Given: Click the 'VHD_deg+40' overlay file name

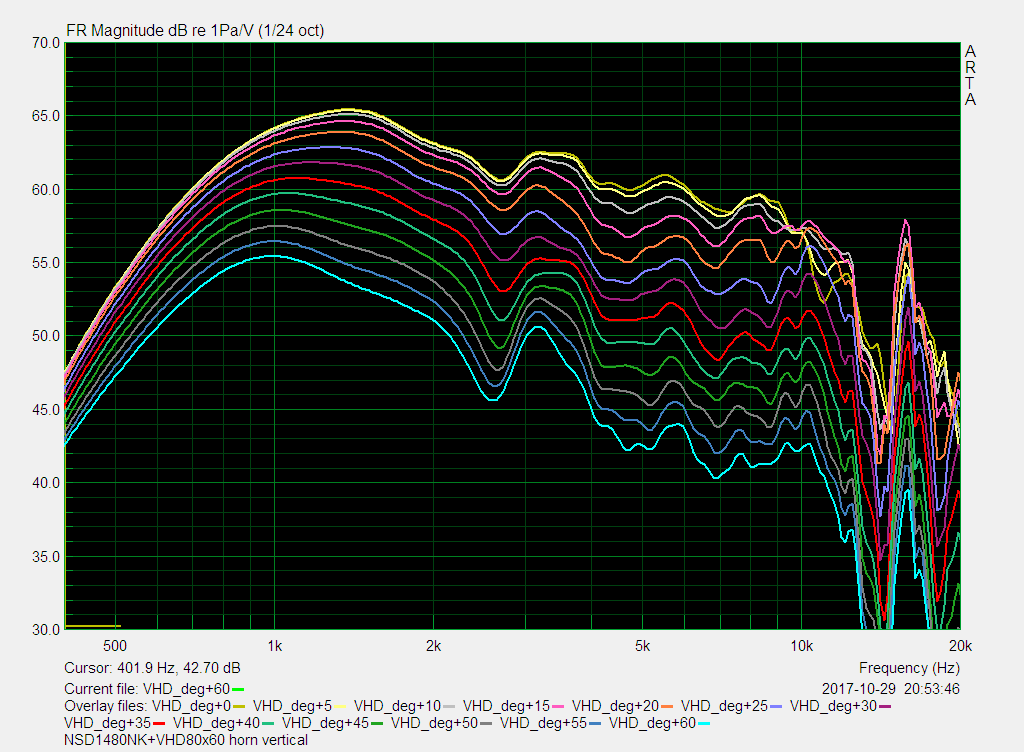Looking at the screenshot, I should click(217, 723).
